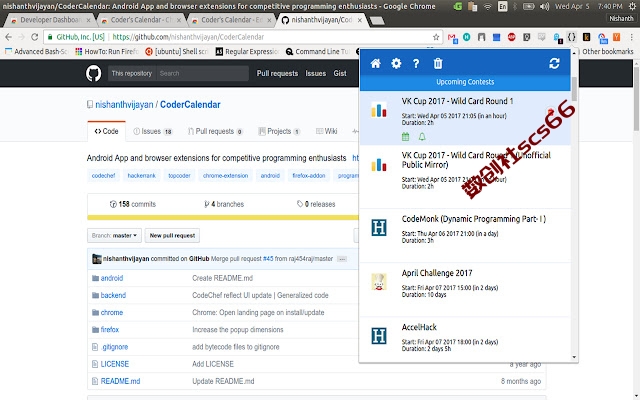Click the browser back arrow
The width and height of the screenshot is (640, 400).
point(9,37)
